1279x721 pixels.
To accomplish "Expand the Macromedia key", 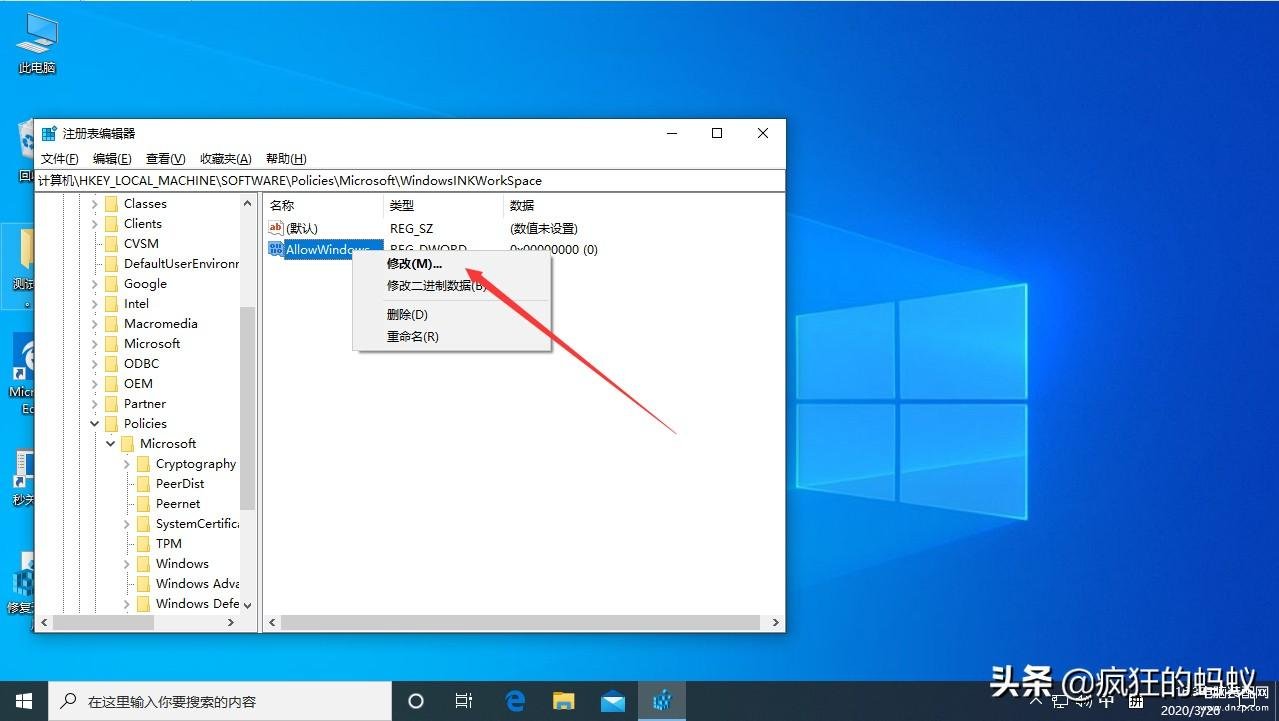I will (x=95, y=324).
